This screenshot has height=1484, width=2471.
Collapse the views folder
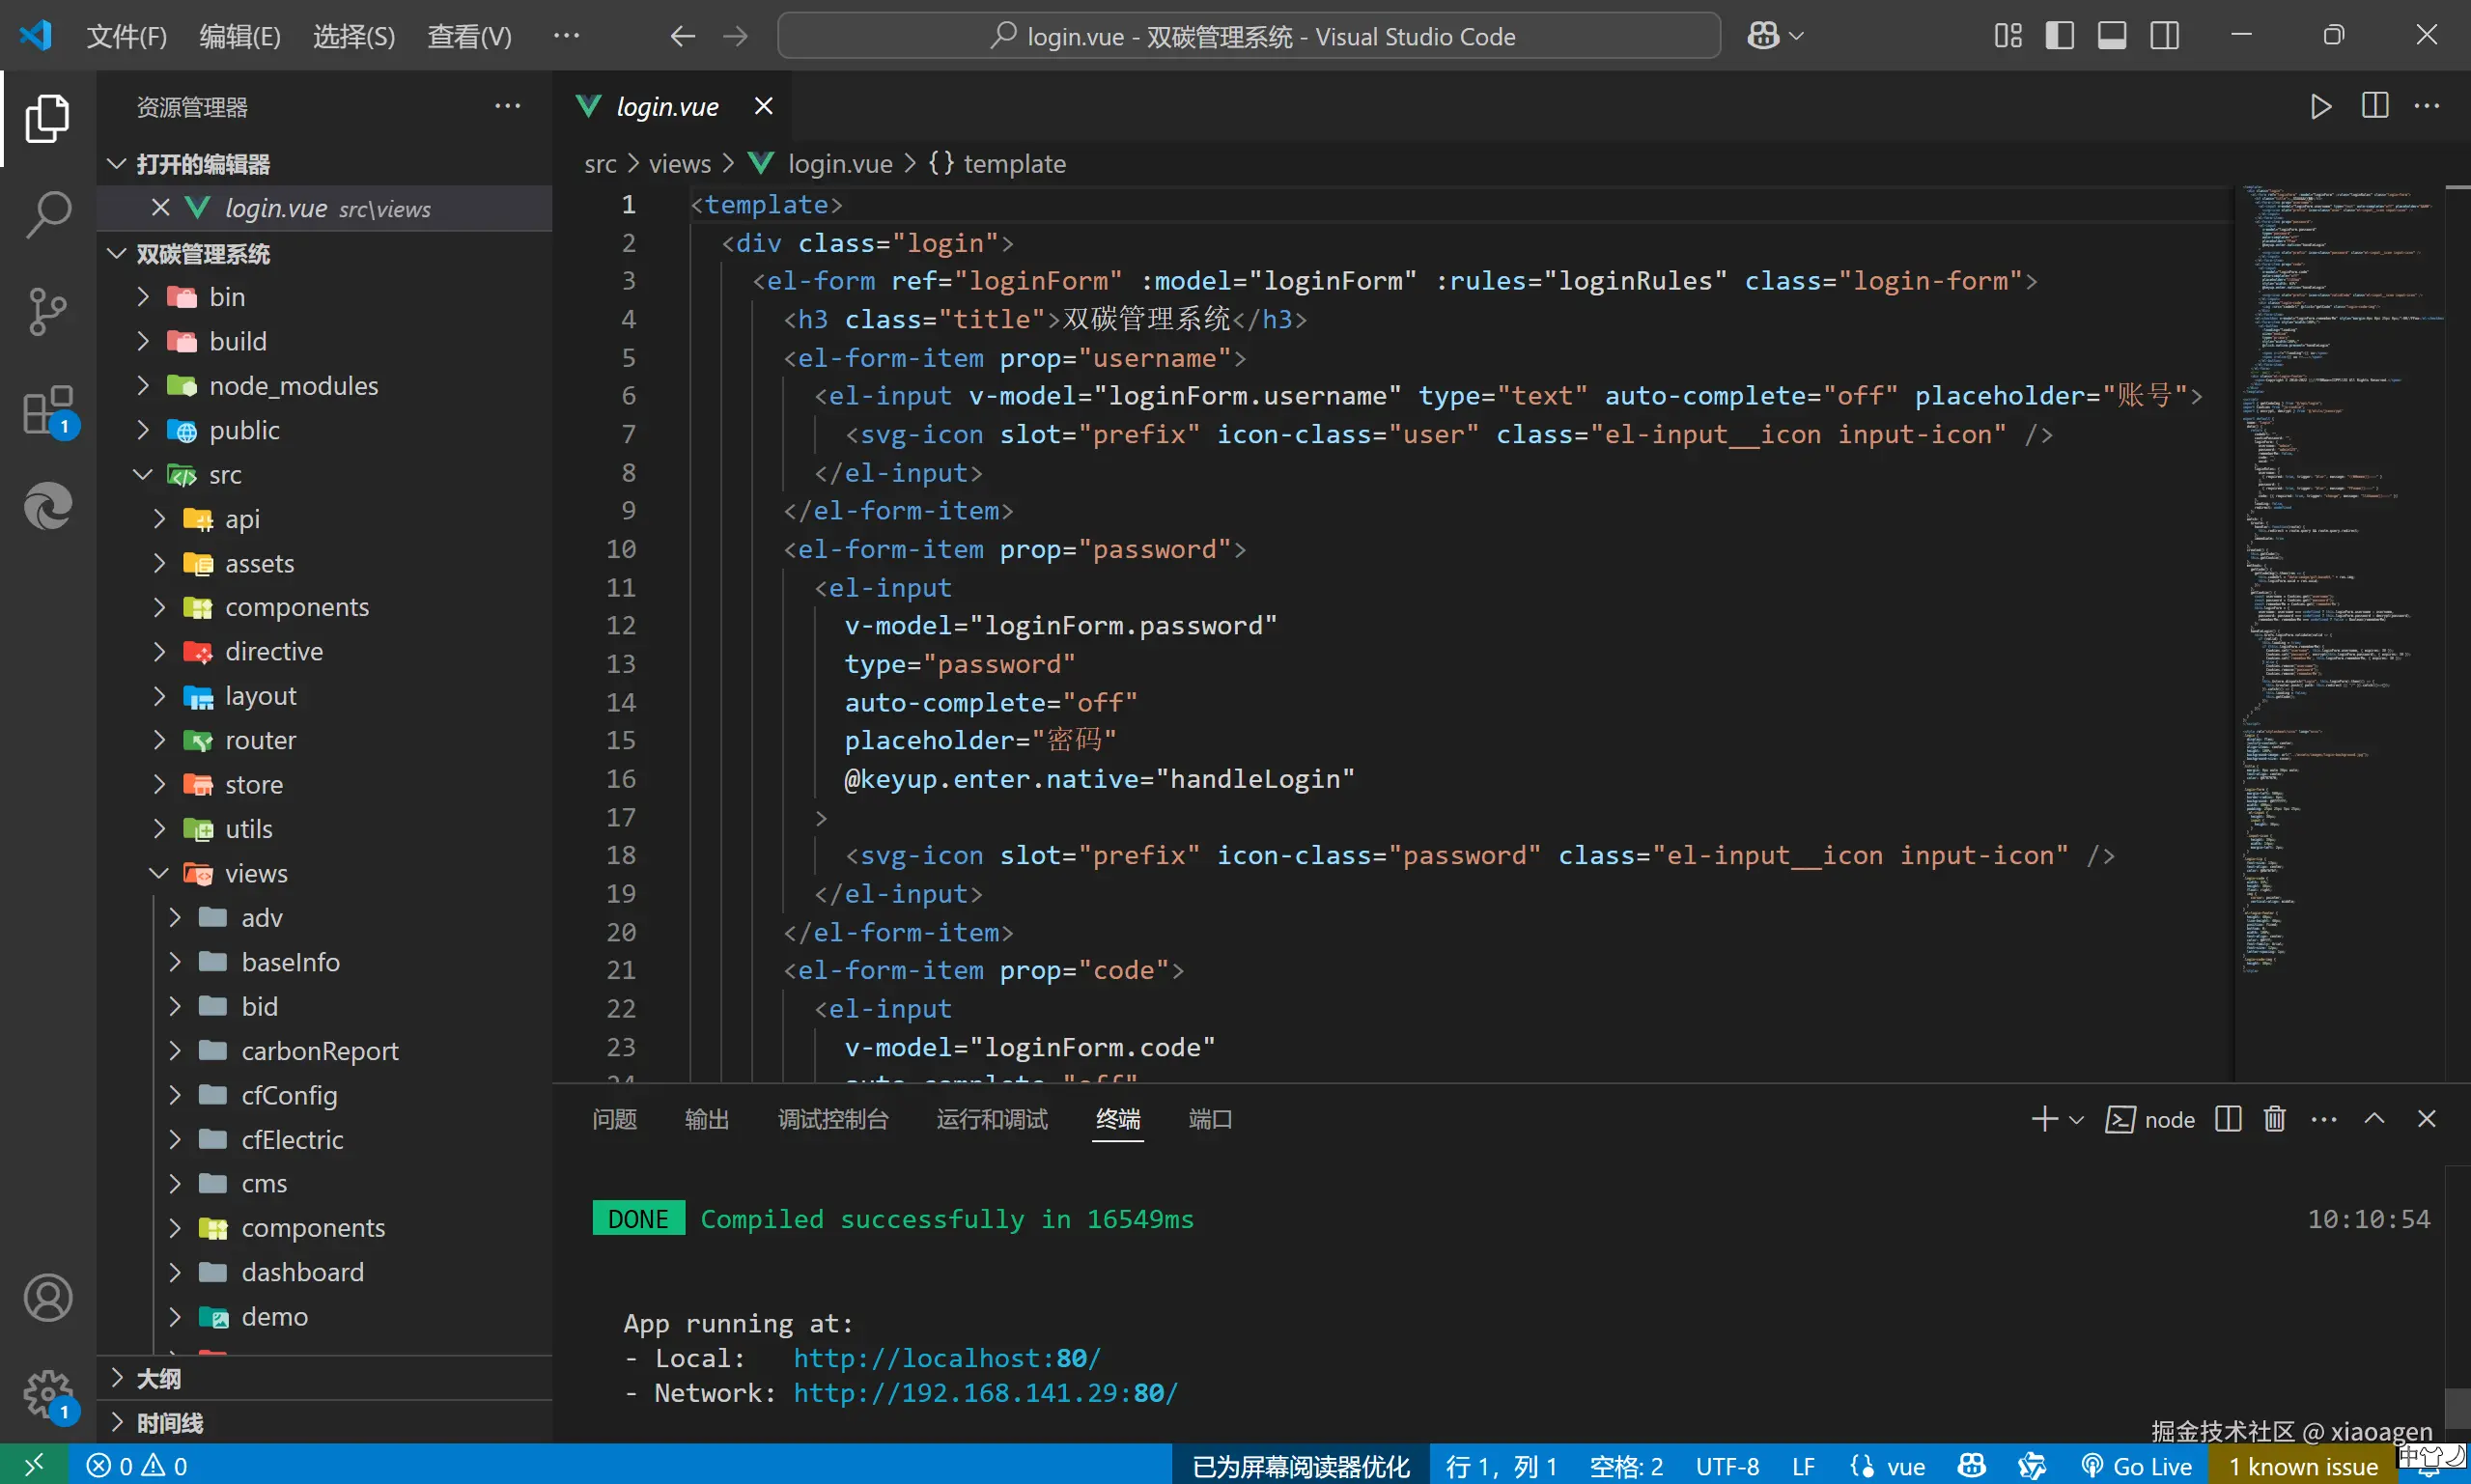(x=256, y=873)
